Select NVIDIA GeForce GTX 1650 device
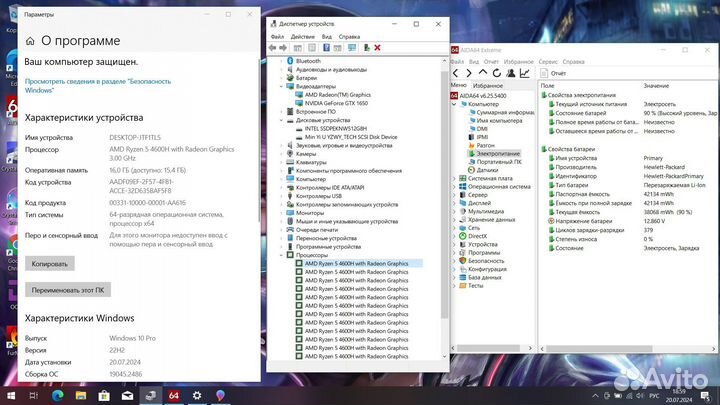The height and width of the screenshot is (405, 720). point(337,103)
